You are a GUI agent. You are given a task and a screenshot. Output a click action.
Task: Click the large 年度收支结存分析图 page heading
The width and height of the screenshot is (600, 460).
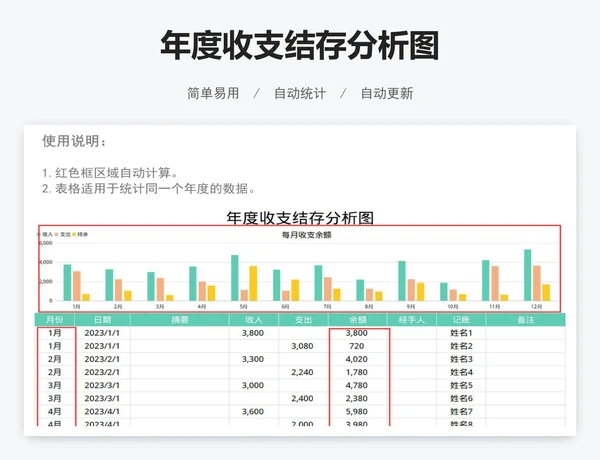(x=300, y=46)
